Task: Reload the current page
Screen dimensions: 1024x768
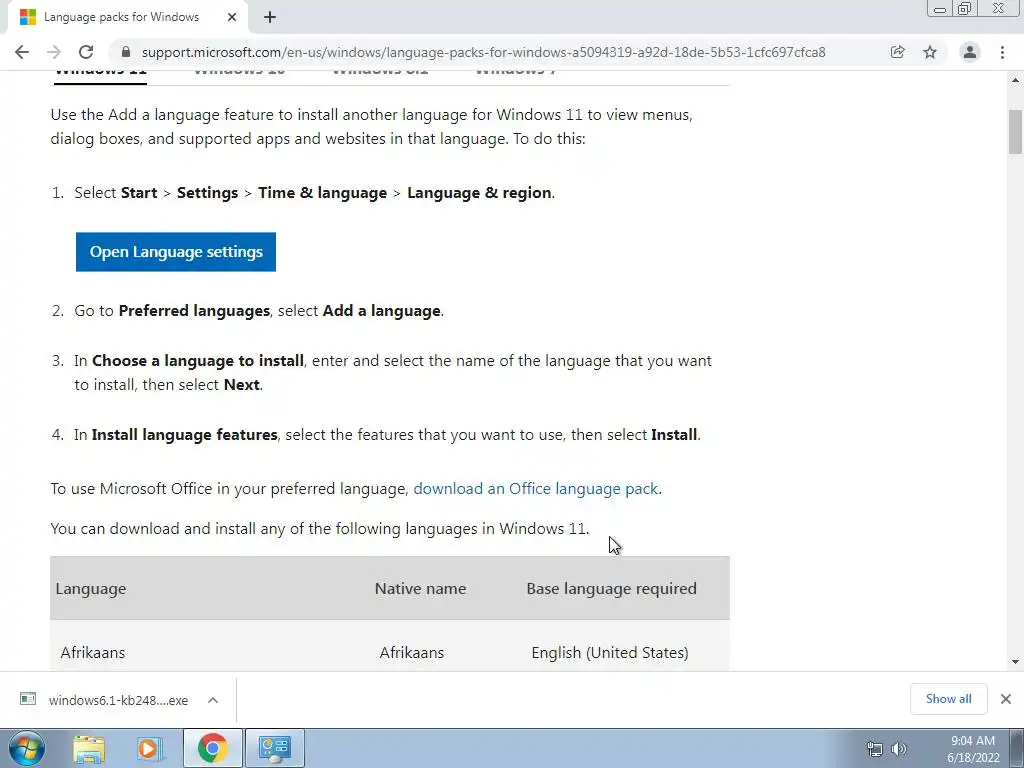Action: tap(86, 52)
